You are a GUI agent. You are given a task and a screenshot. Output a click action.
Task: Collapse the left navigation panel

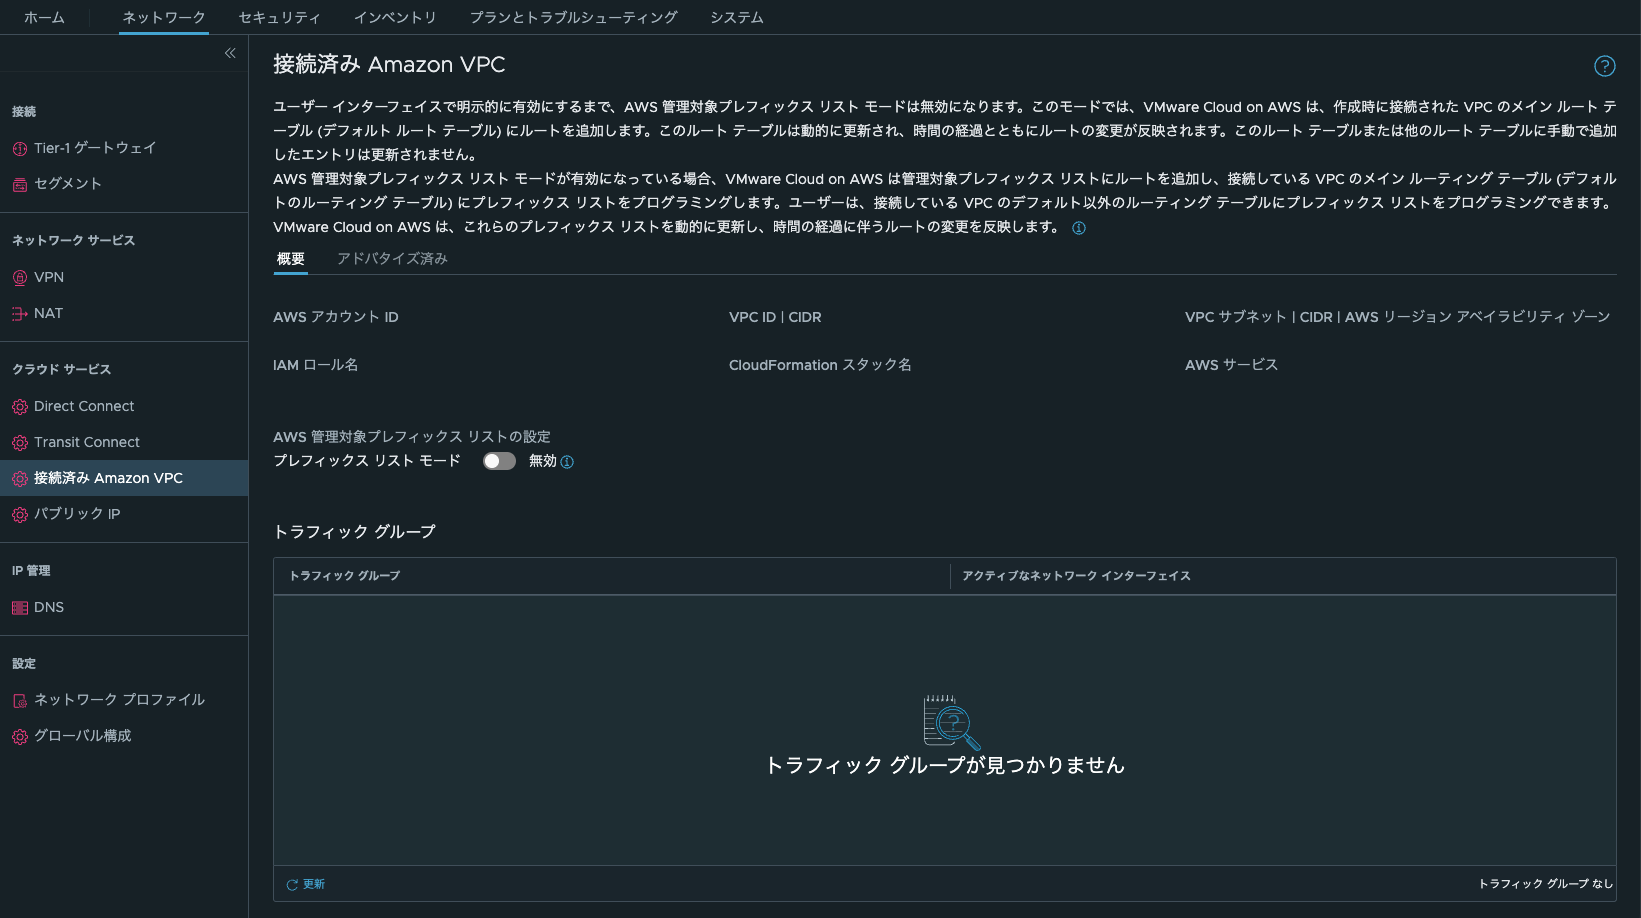click(x=229, y=52)
